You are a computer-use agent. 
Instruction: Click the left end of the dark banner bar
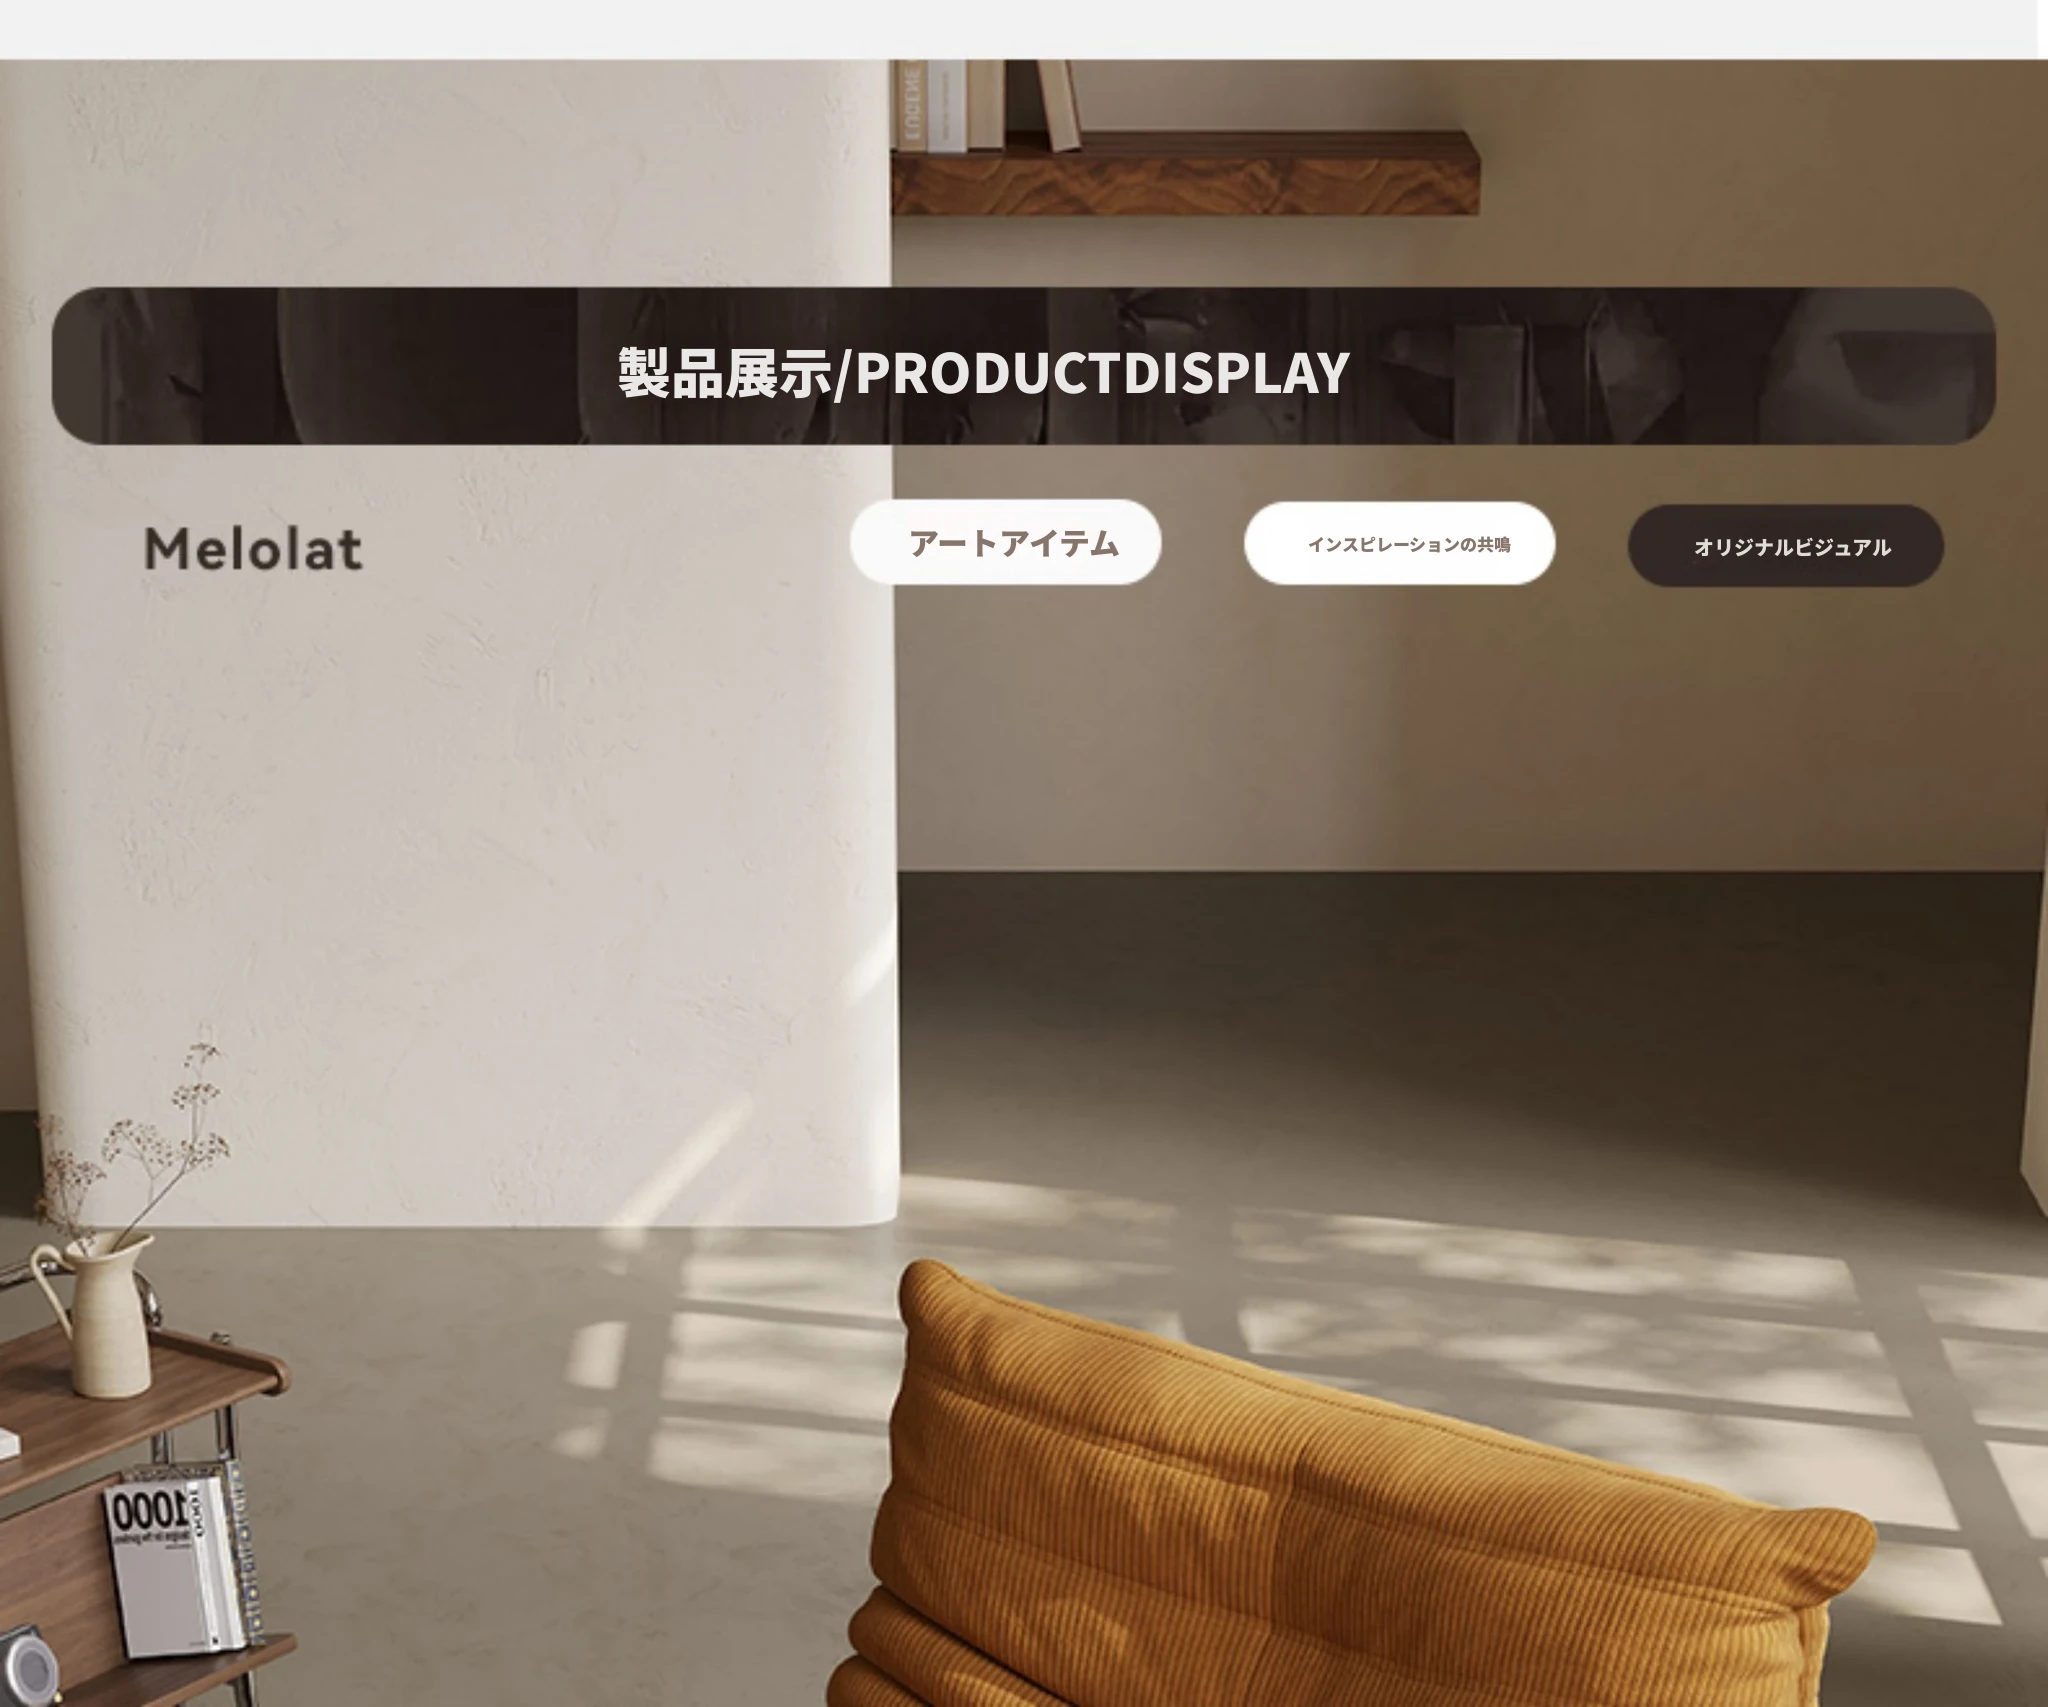(x=90, y=366)
